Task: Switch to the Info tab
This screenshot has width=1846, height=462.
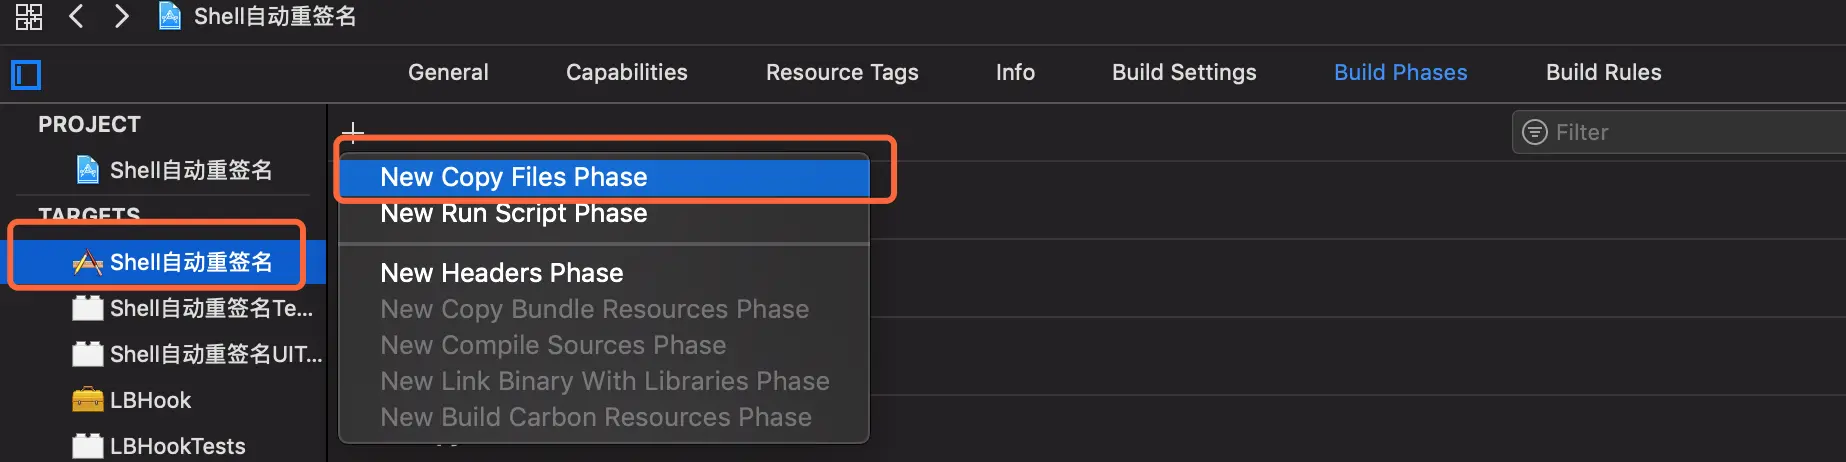Action: (x=1015, y=72)
